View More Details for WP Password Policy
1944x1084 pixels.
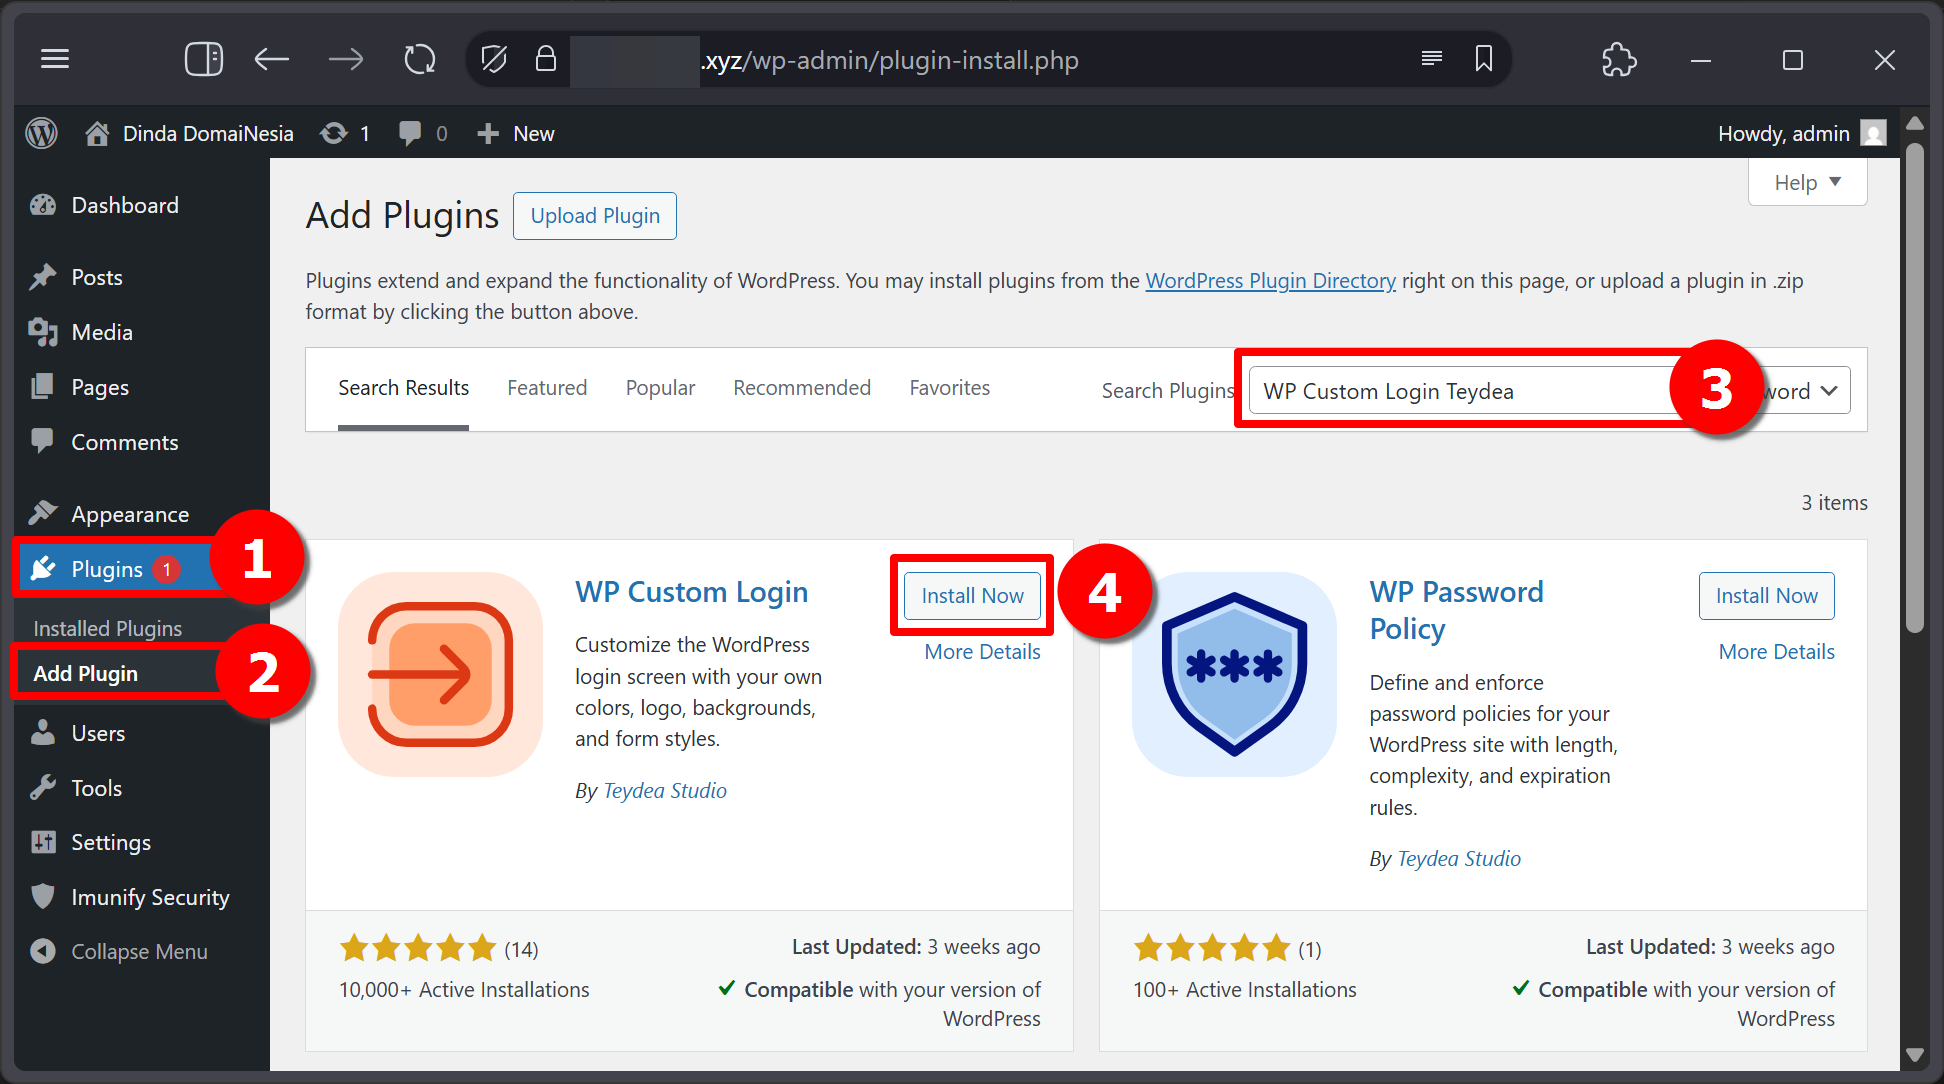click(x=1776, y=652)
